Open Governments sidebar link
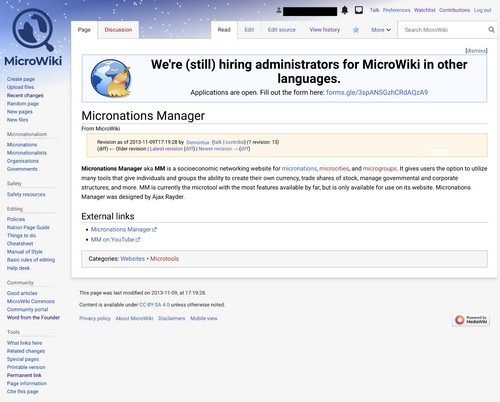This screenshot has width=500, height=402. point(22,169)
